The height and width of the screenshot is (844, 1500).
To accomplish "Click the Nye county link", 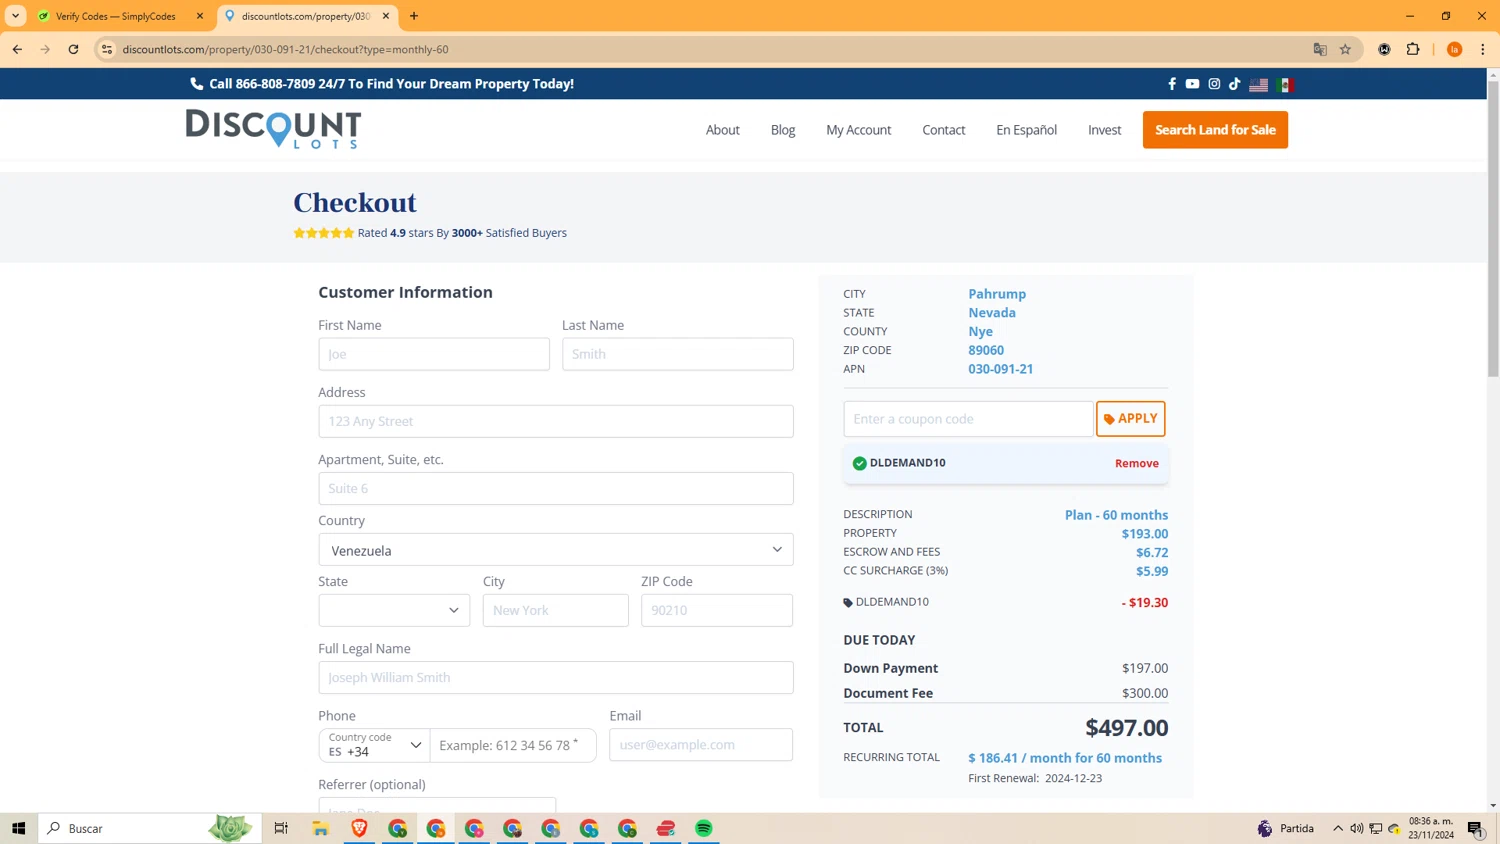I will tap(980, 331).
